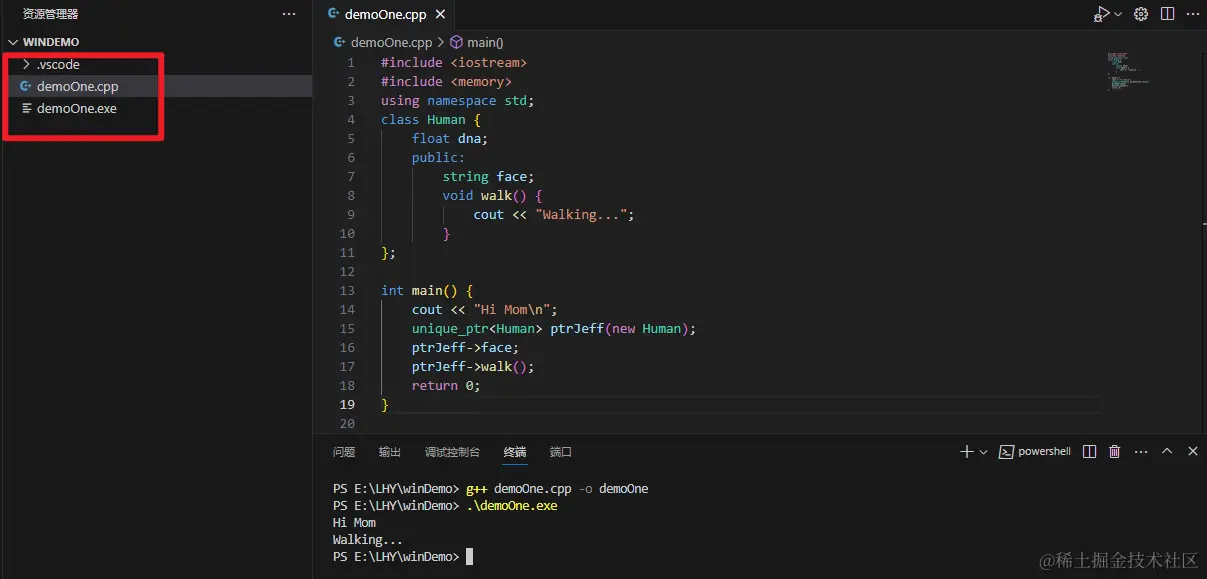Click 'using namespace std;' line

458,100
